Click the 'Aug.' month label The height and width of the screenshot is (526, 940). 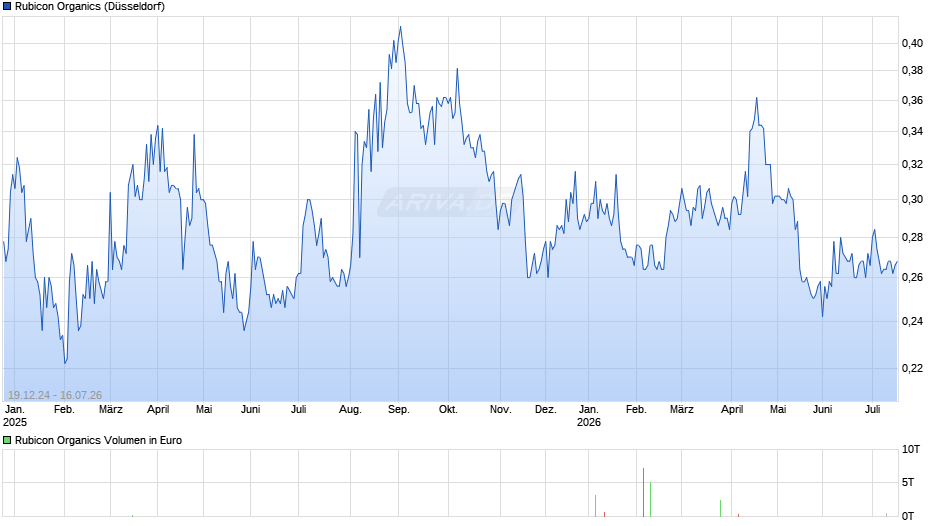pos(350,410)
